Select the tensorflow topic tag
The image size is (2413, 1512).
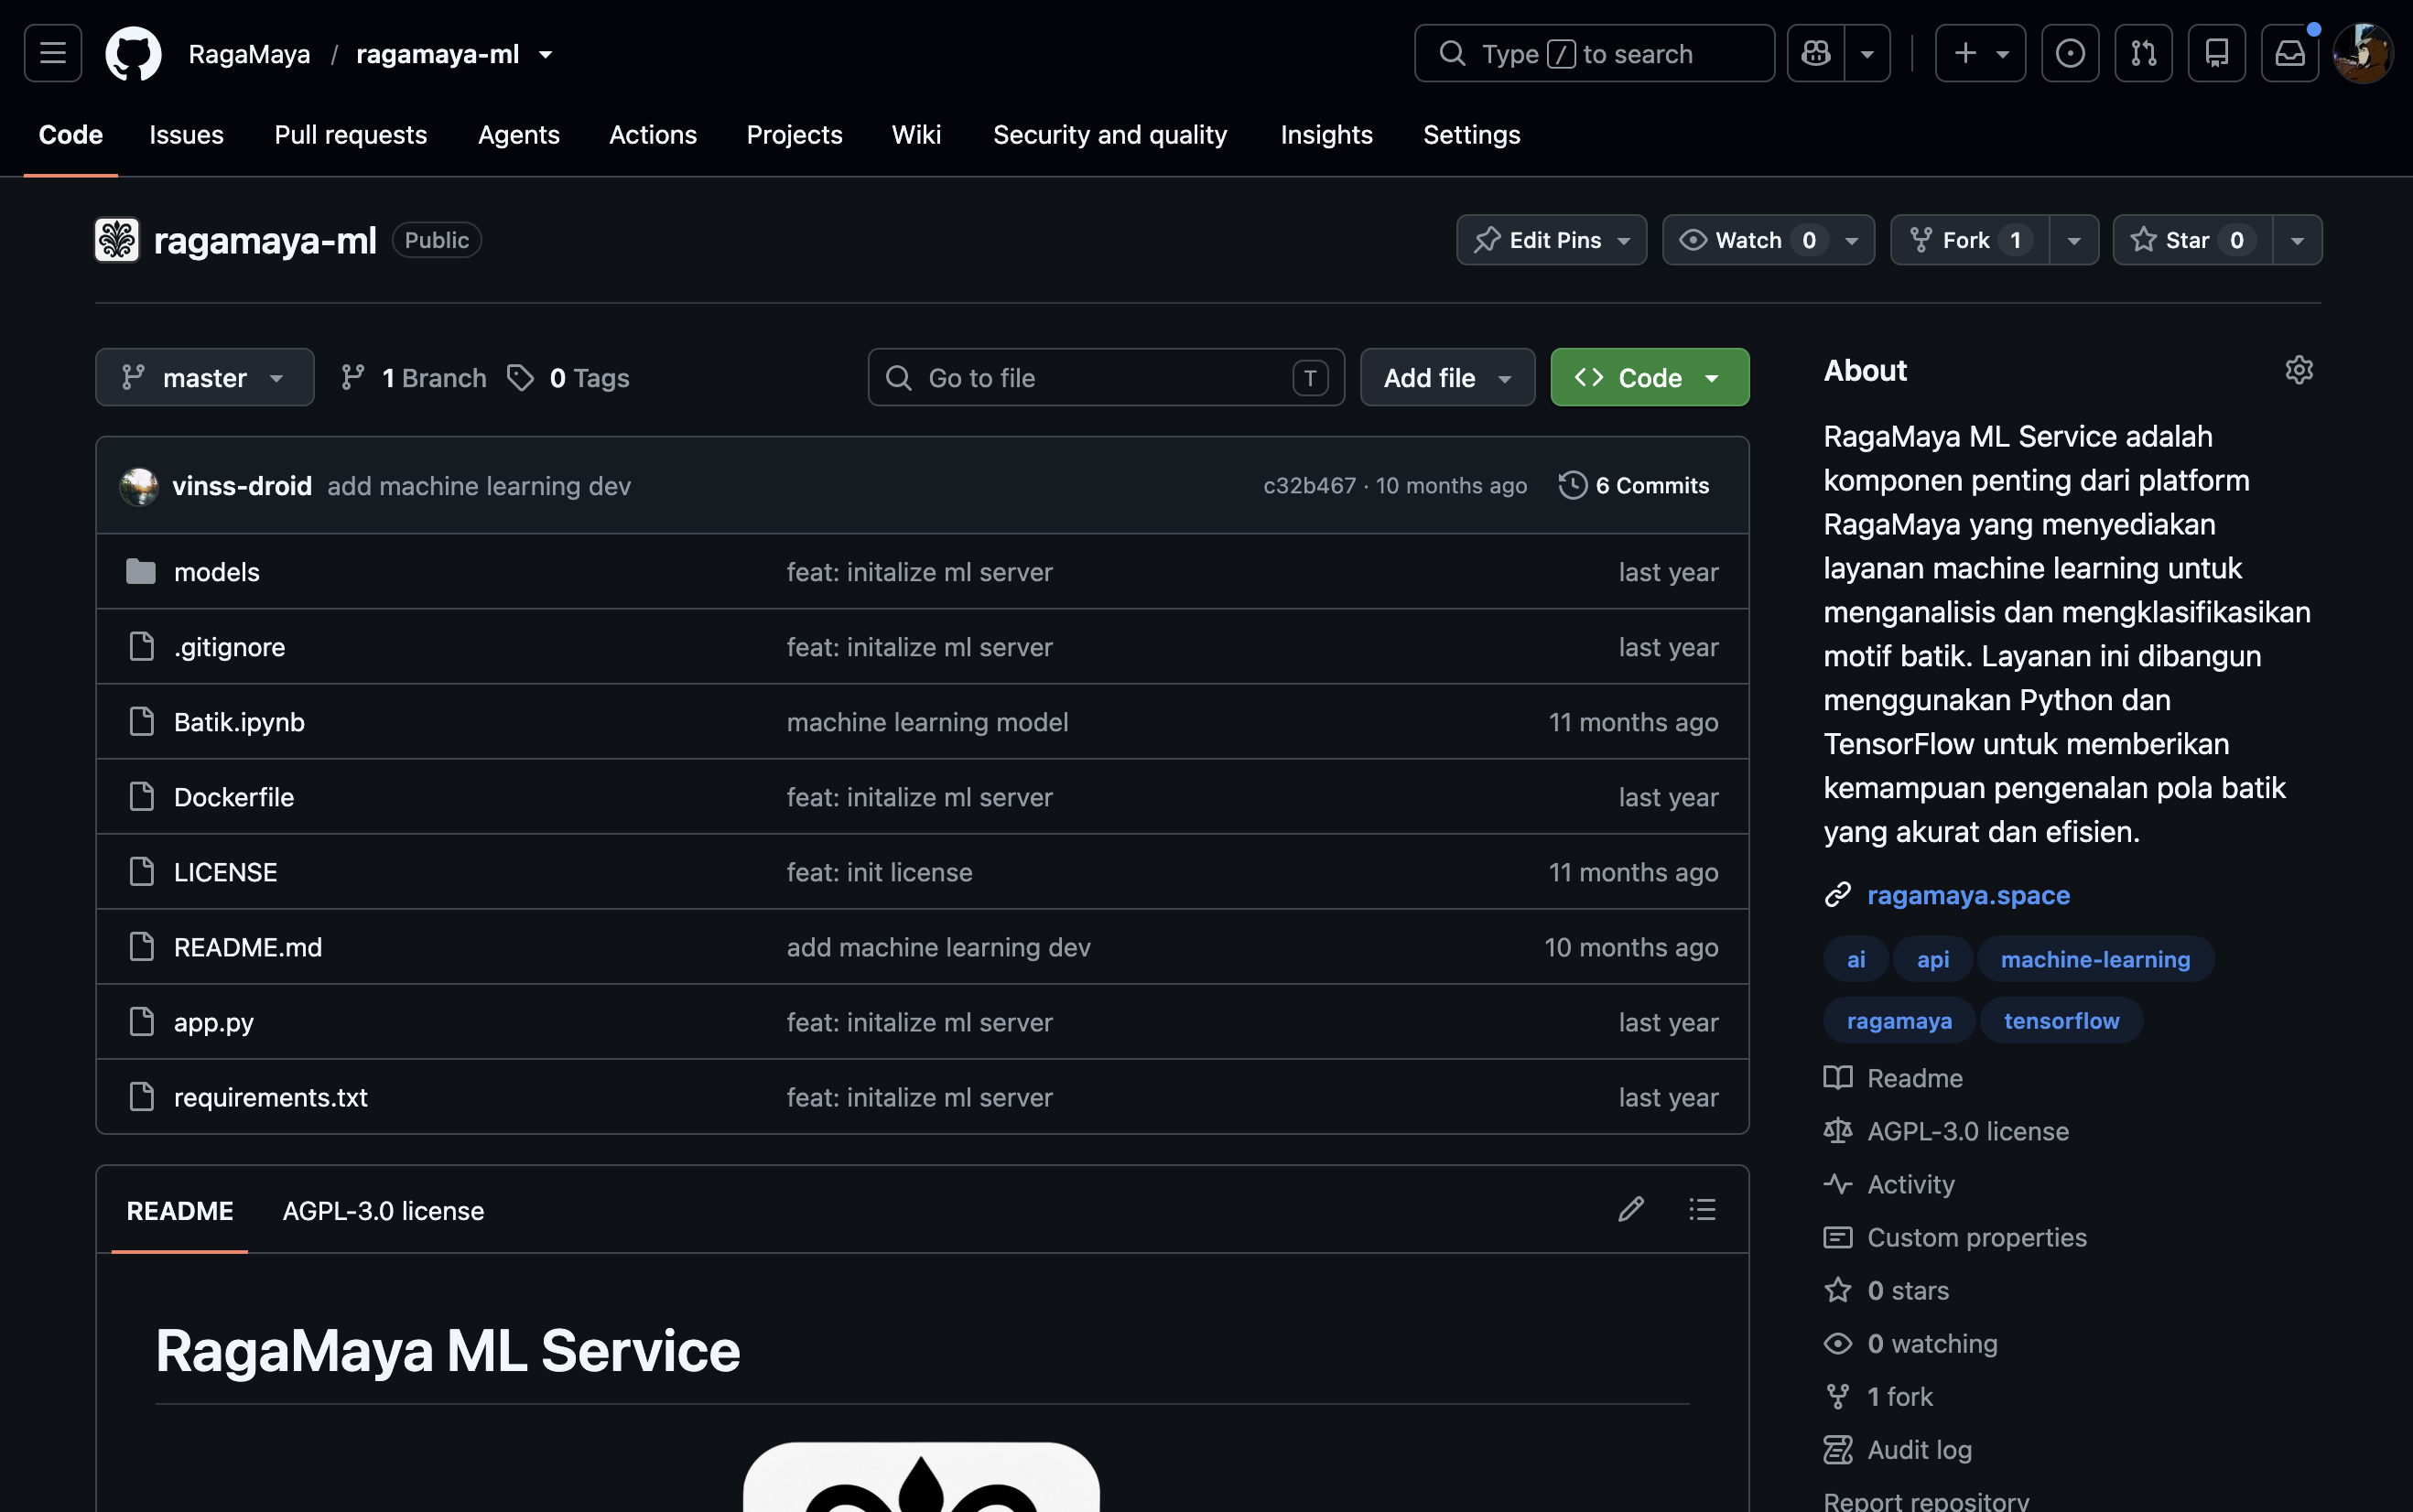pos(2061,1021)
